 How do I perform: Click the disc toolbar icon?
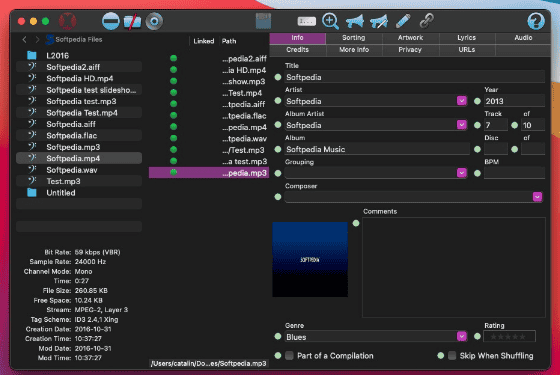click(x=154, y=21)
